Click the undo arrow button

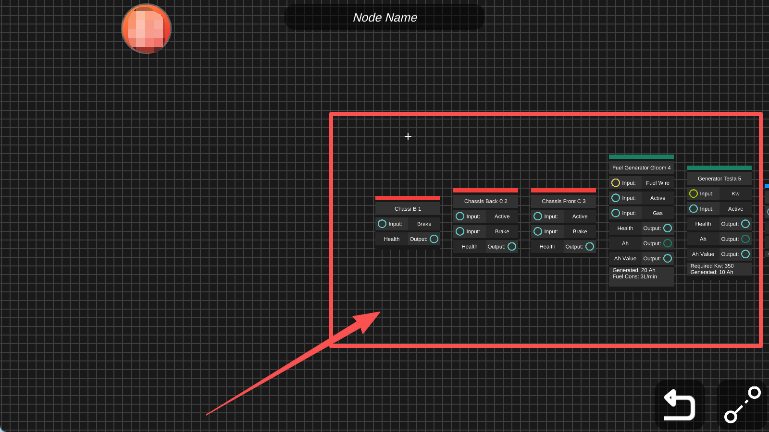[x=680, y=405]
